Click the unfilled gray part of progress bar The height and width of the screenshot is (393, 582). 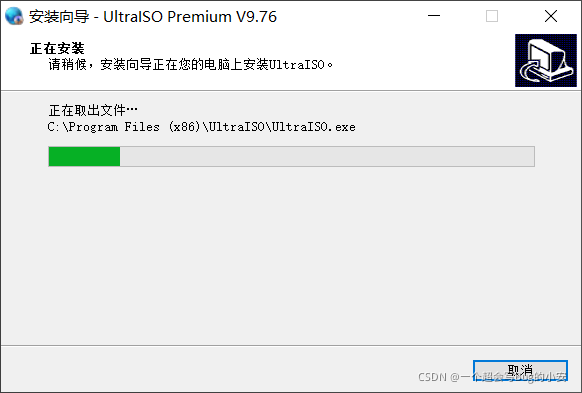pos(327,156)
